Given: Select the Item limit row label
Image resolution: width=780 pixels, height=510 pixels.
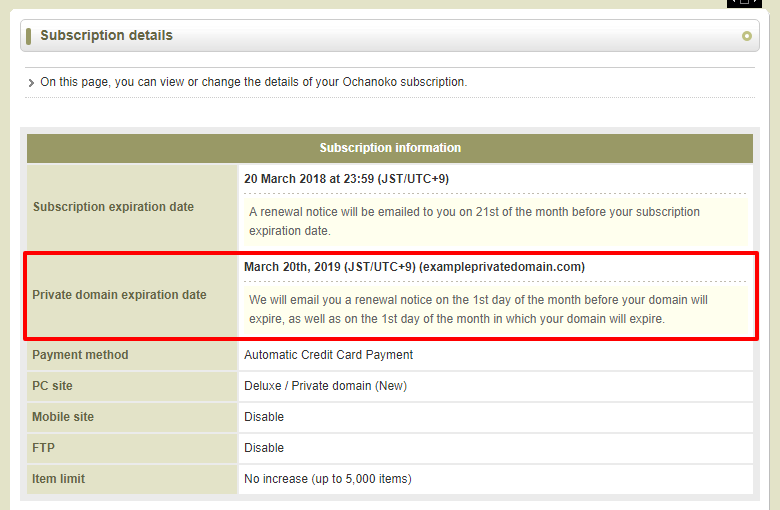Looking at the screenshot, I should pyautogui.click(x=58, y=479).
